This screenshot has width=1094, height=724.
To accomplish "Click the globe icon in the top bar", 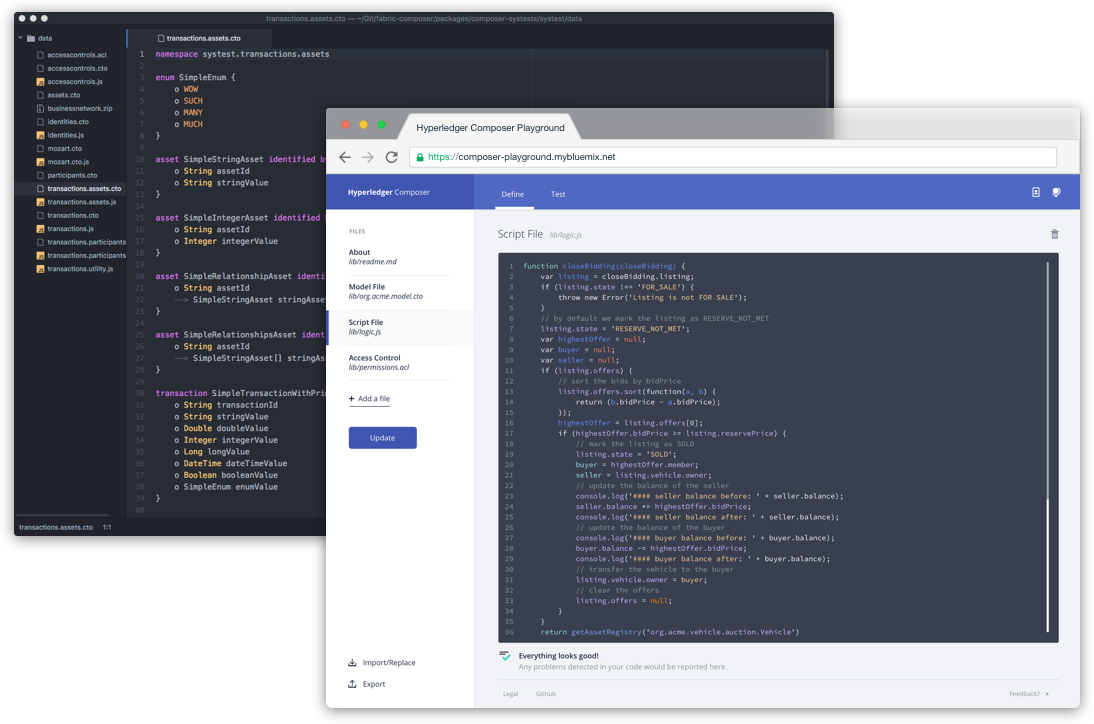I will [x=1056, y=192].
